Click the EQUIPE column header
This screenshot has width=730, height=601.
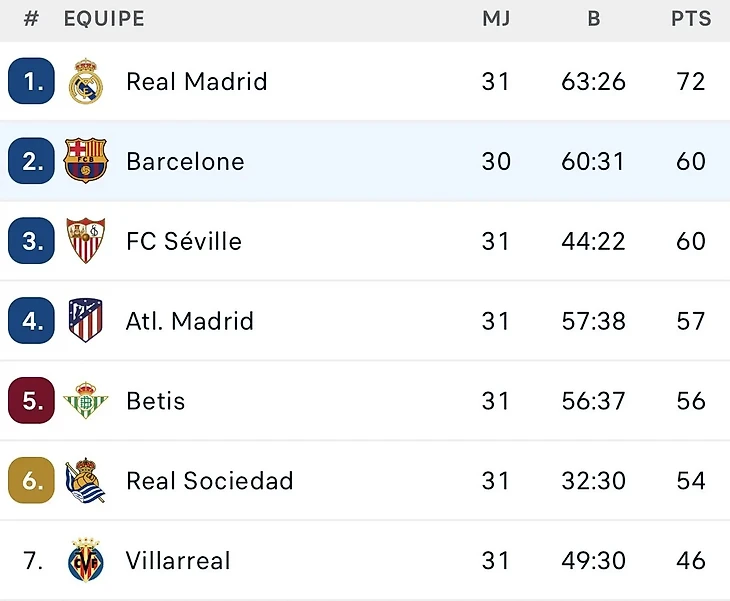click(104, 19)
